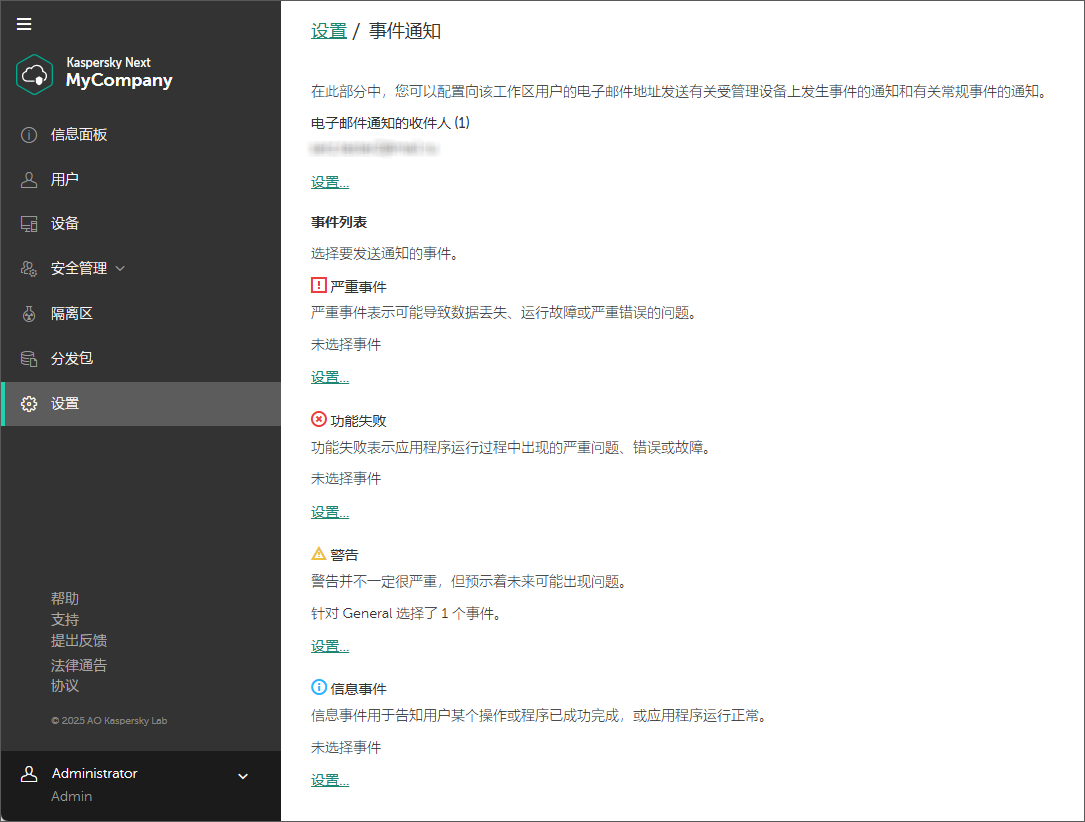Screen dimensions: 1085x822
Task: Expand the 安全管理 submenu chevron
Action: 119,268
